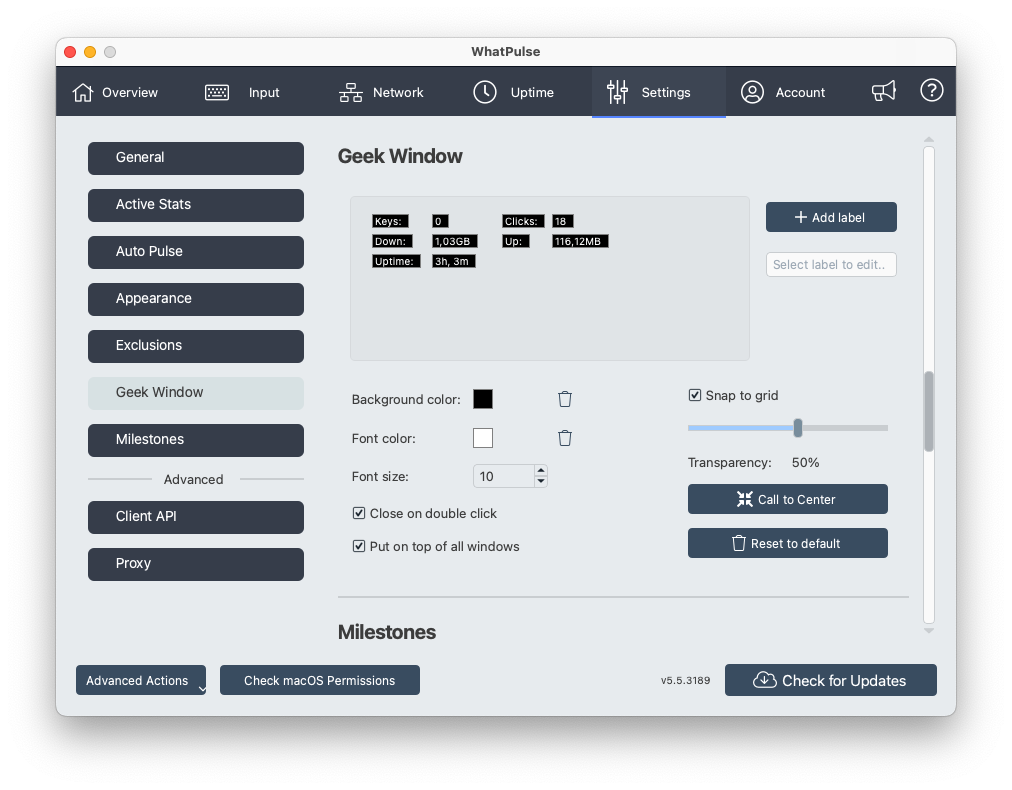Click the transparency slider handle
The height and width of the screenshot is (790, 1012).
798,427
